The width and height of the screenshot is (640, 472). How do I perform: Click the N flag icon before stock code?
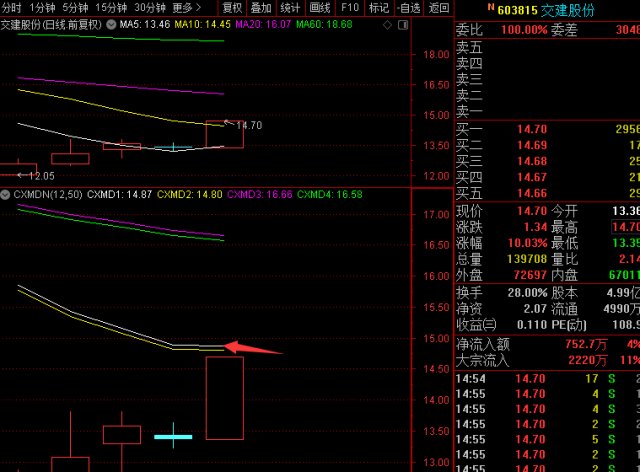click(x=491, y=7)
